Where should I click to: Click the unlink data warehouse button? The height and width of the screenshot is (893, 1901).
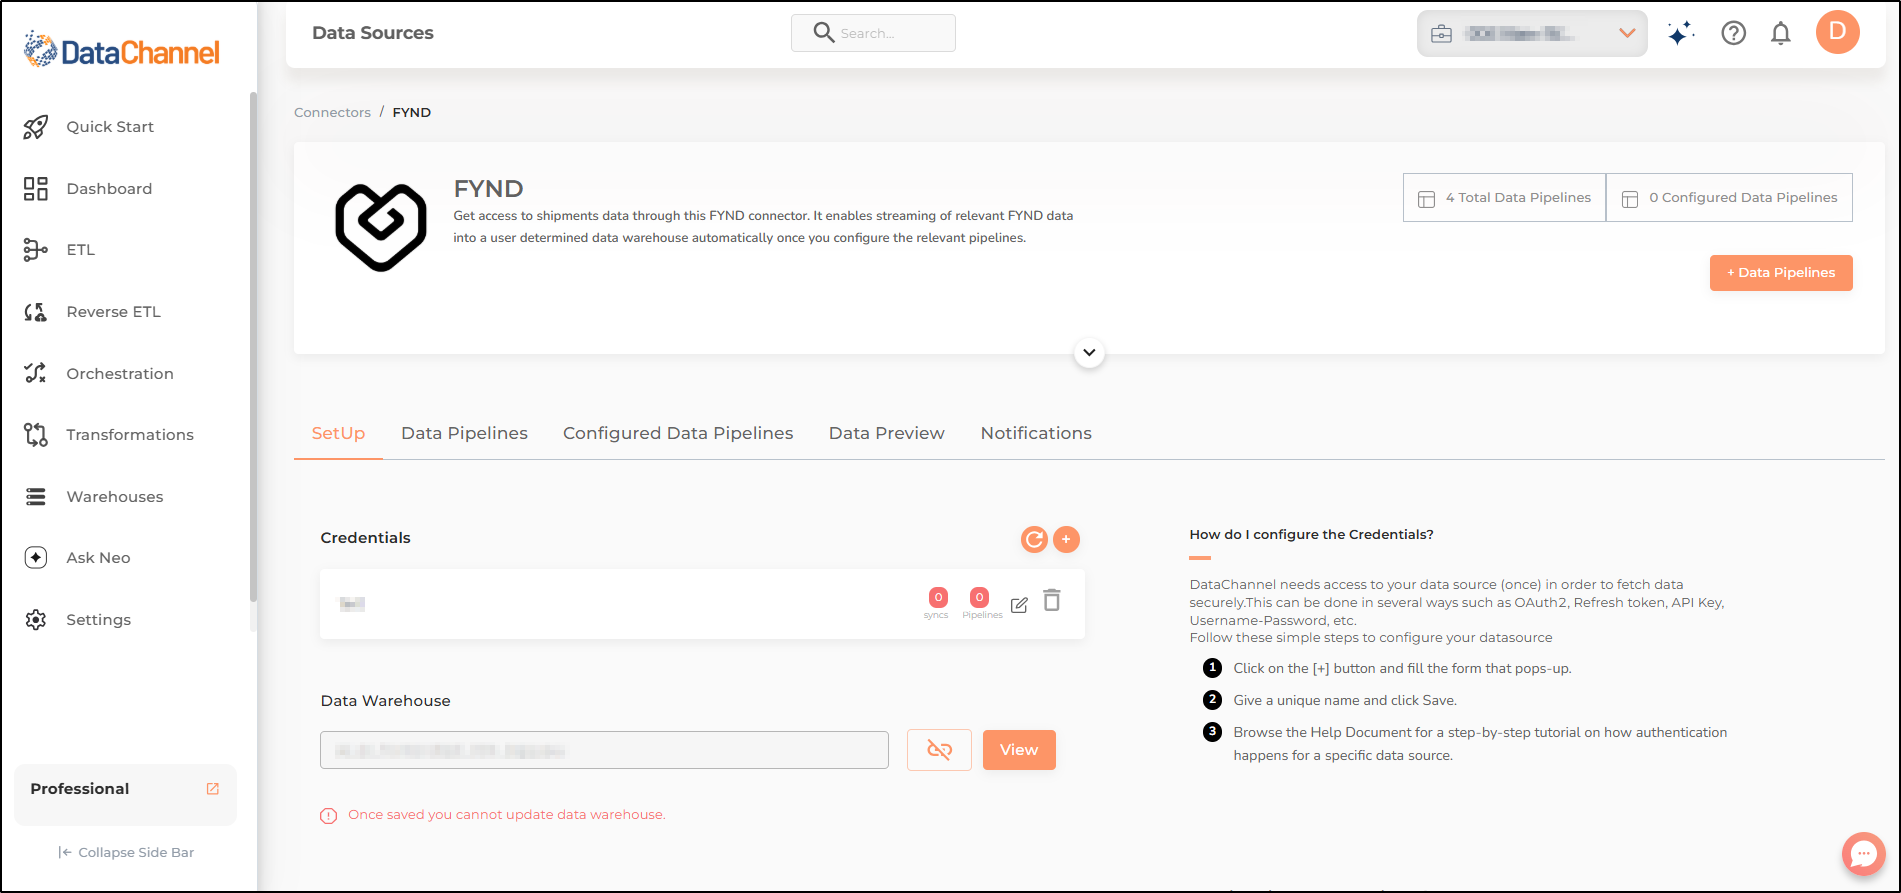pyautogui.click(x=939, y=750)
